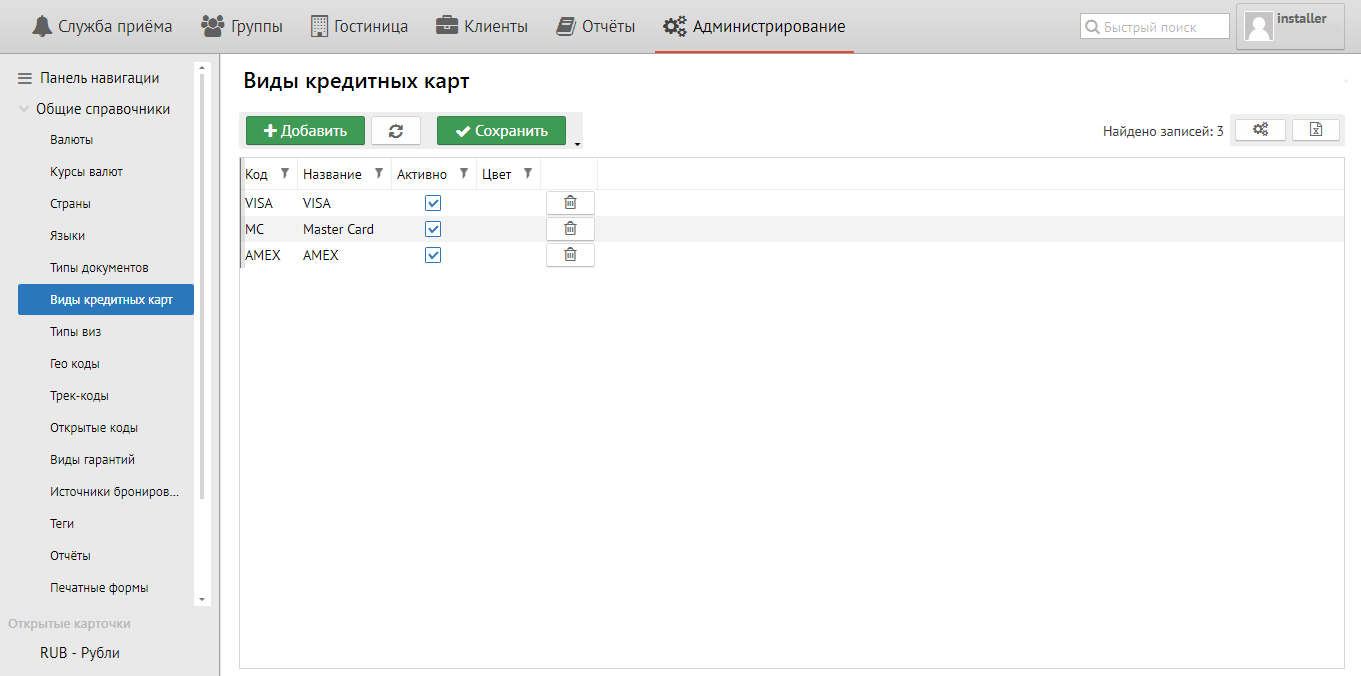Collapse the Общие справочники tree section
Viewport: 1361px width, 676px height.
tap(24, 109)
